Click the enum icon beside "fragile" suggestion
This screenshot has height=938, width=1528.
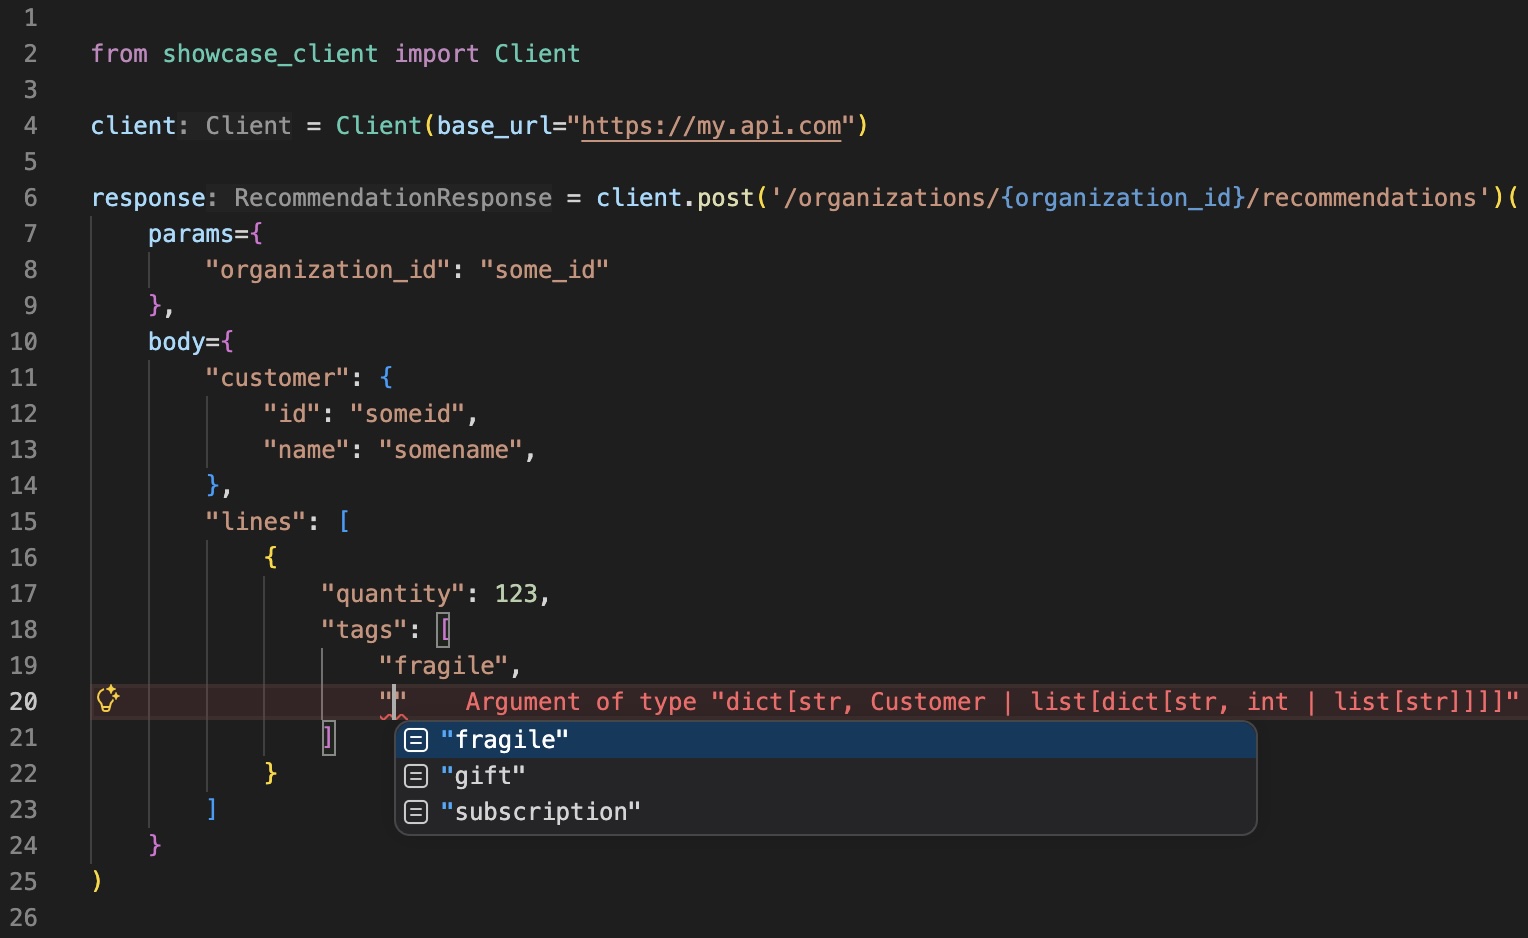tap(416, 740)
